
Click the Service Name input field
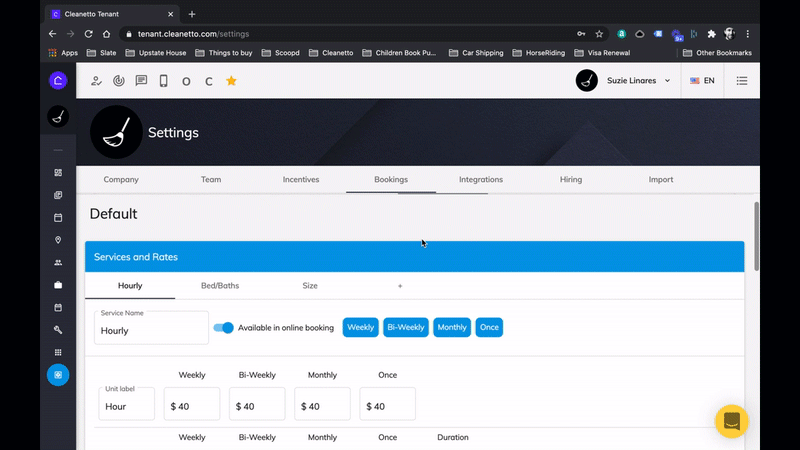(x=151, y=330)
